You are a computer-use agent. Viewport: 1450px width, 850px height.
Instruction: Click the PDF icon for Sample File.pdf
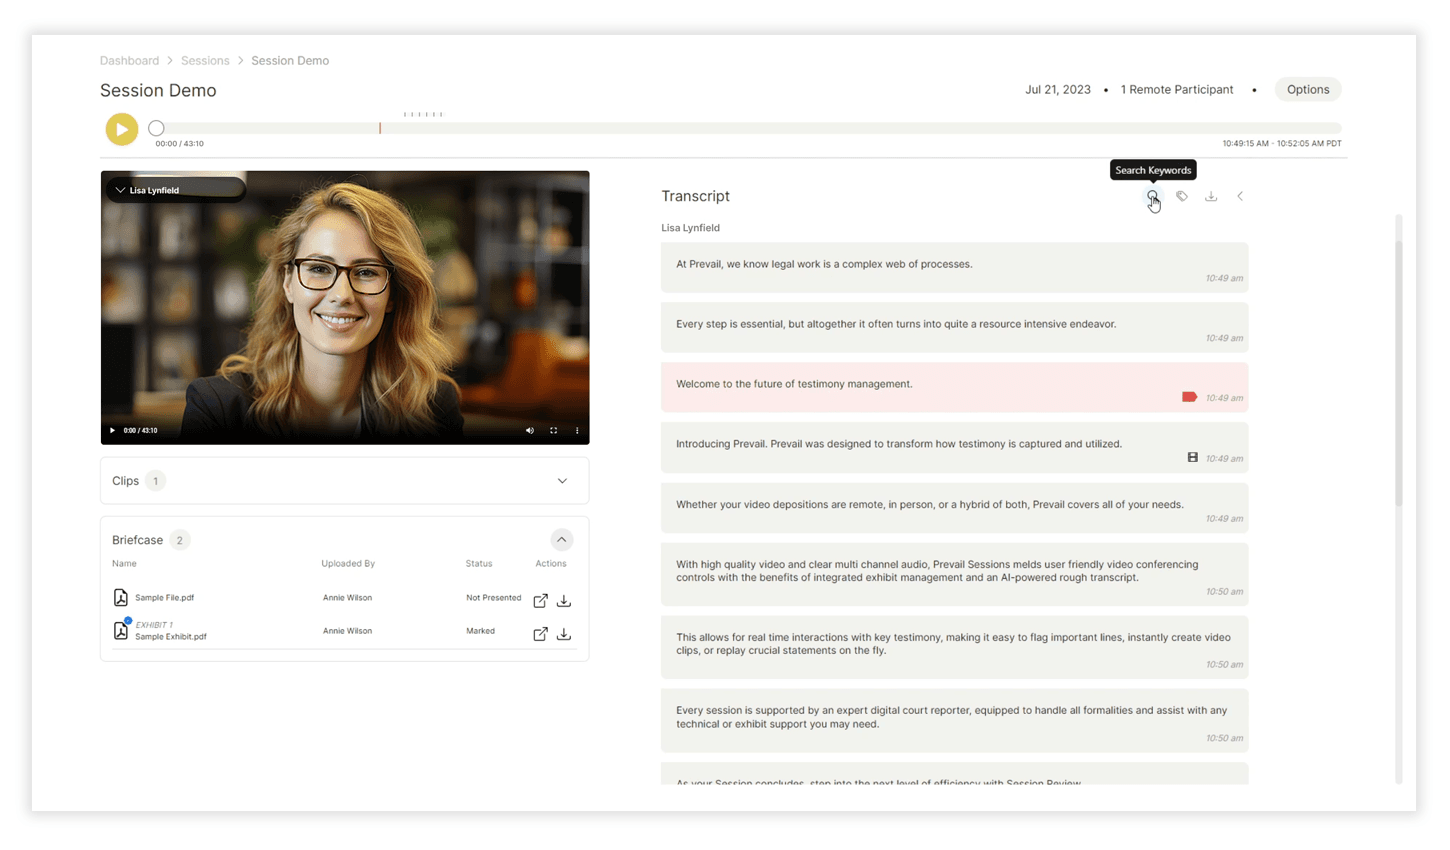pos(121,597)
